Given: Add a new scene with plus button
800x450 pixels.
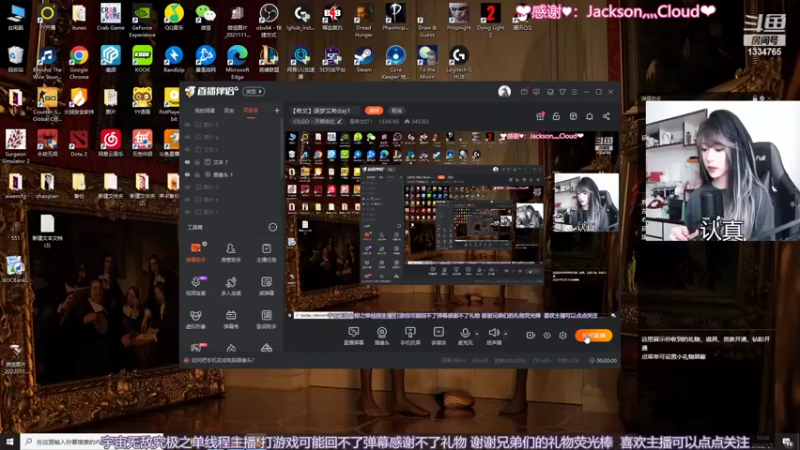Looking at the screenshot, I should [277, 110].
